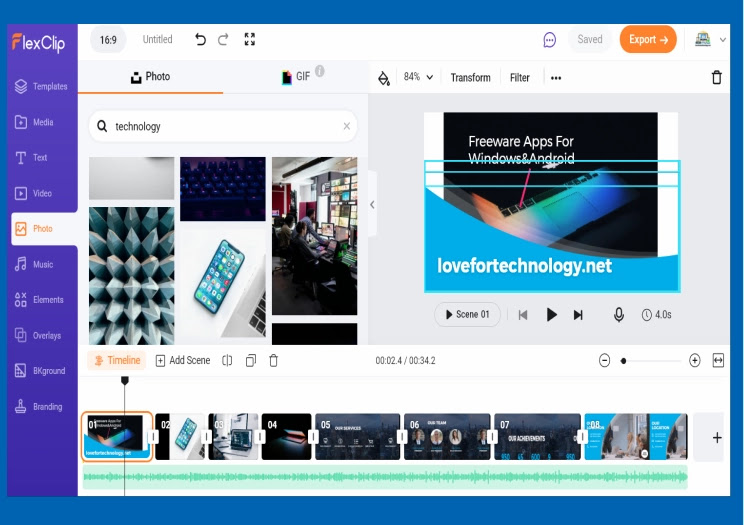
Task: Rename the Untitled project title
Action: point(158,39)
